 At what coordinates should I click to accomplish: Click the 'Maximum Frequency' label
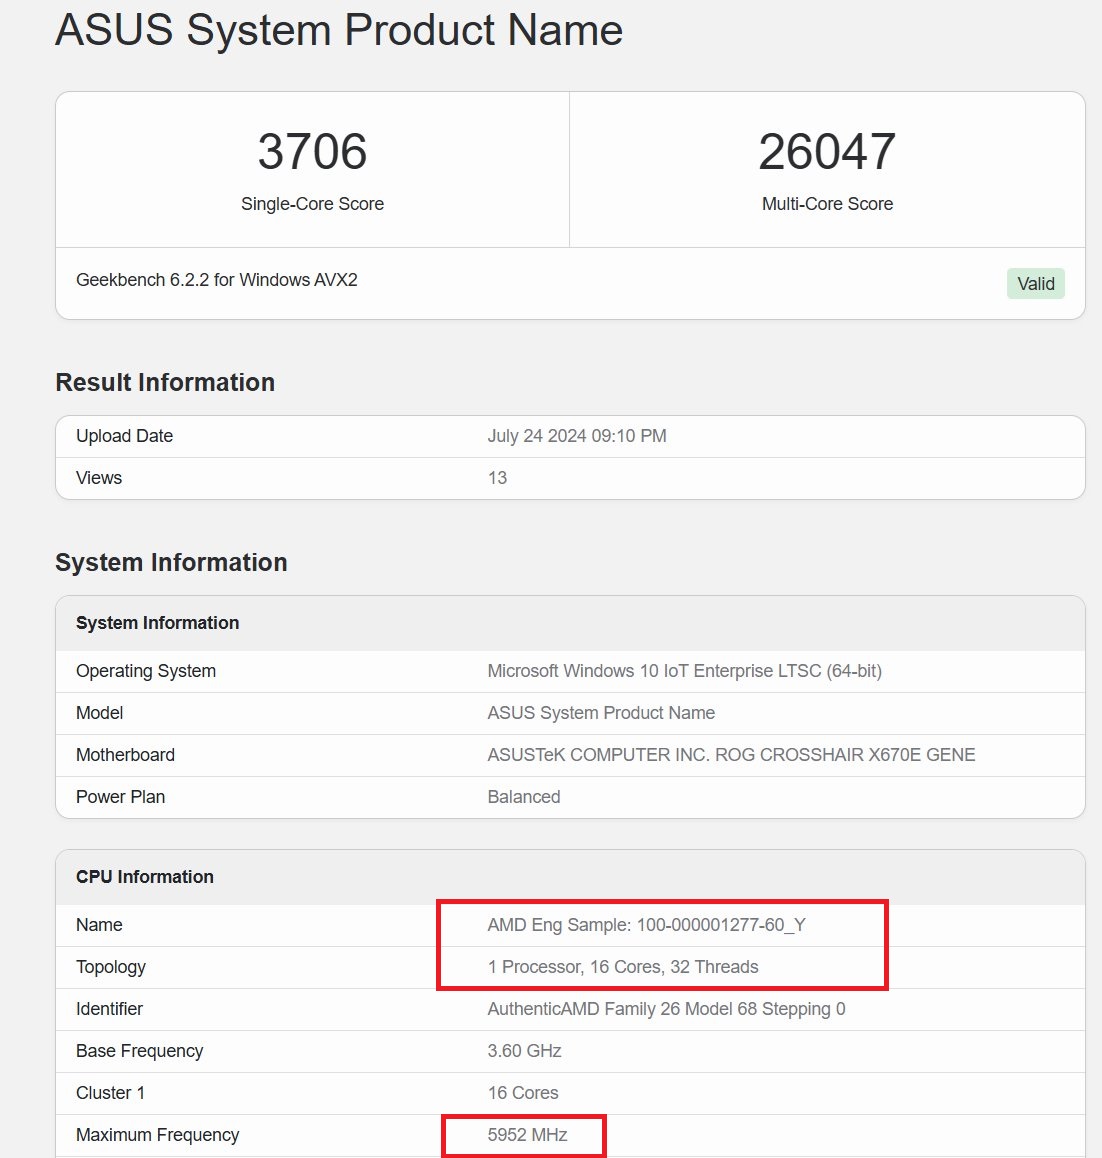157,1135
